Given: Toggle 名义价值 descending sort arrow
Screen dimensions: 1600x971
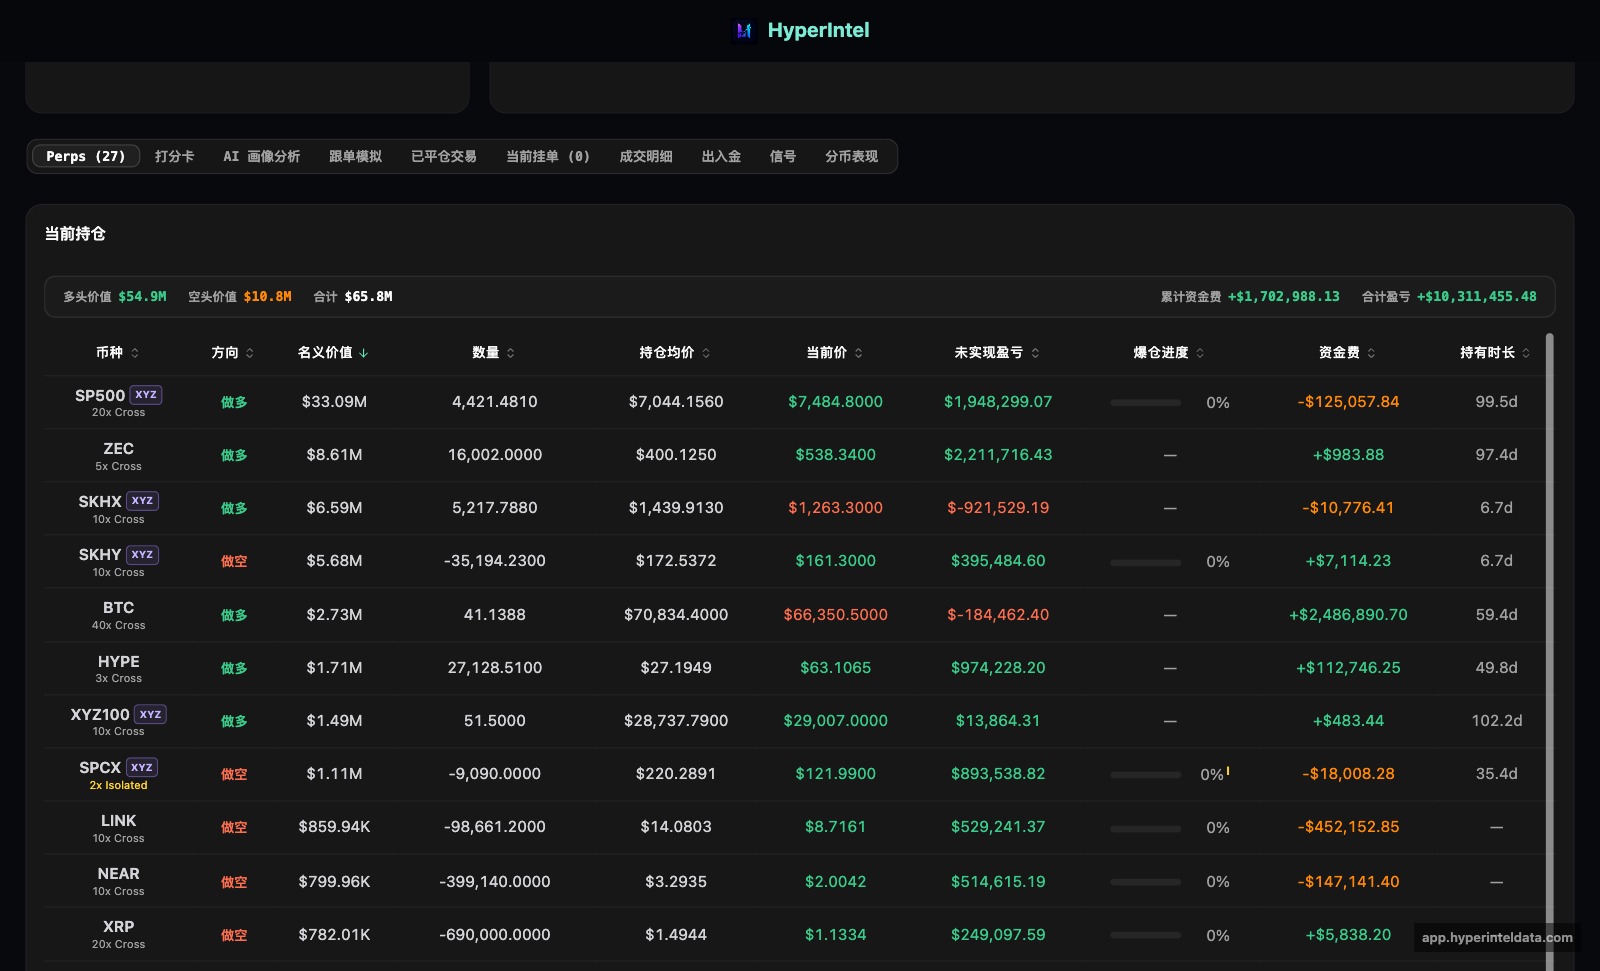Looking at the screenshot, I should (x=364, y=353).
